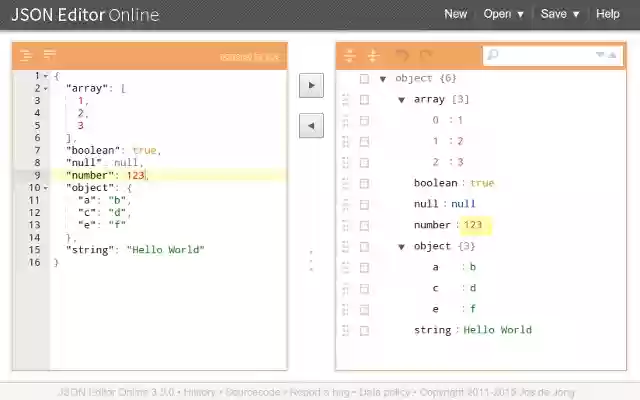This screenshot has width=640, height=400.
Task: Open the action menu square for 'c : d' row
Action: 364,289
